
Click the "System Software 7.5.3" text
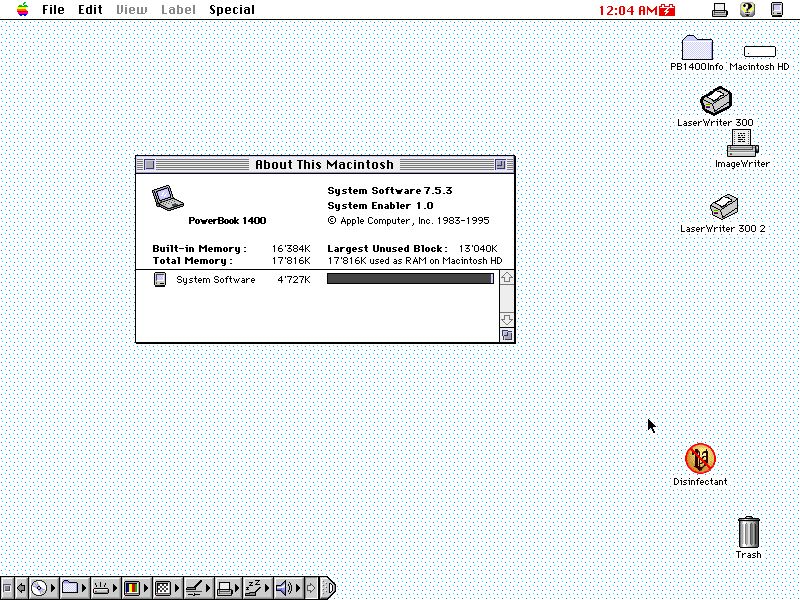coord(390,191)
